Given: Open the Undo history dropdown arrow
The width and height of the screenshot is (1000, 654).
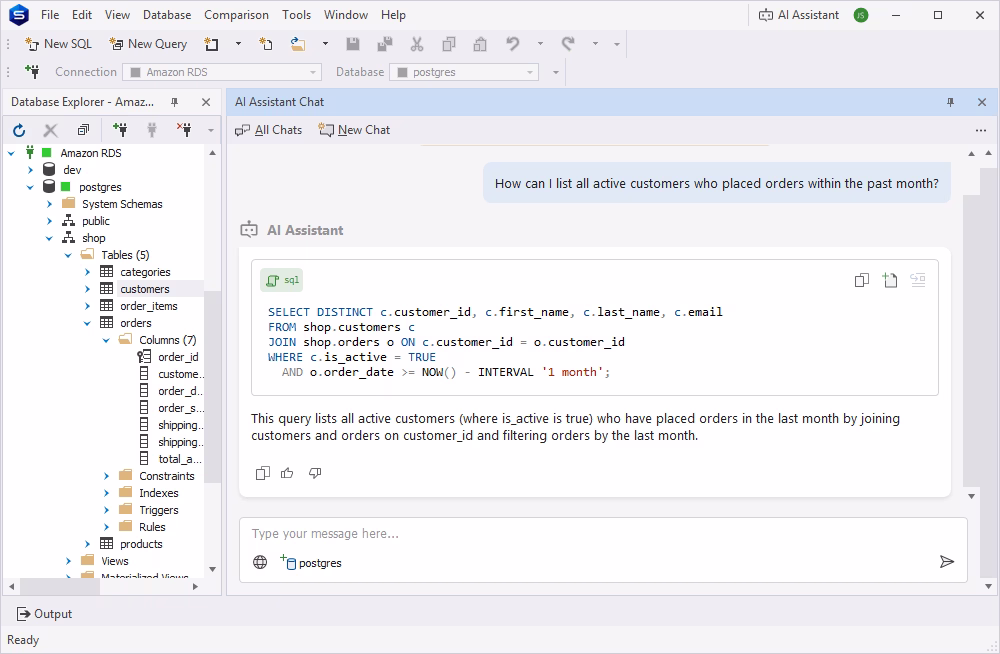Looking at the screenshot, I should pos(540,44).
